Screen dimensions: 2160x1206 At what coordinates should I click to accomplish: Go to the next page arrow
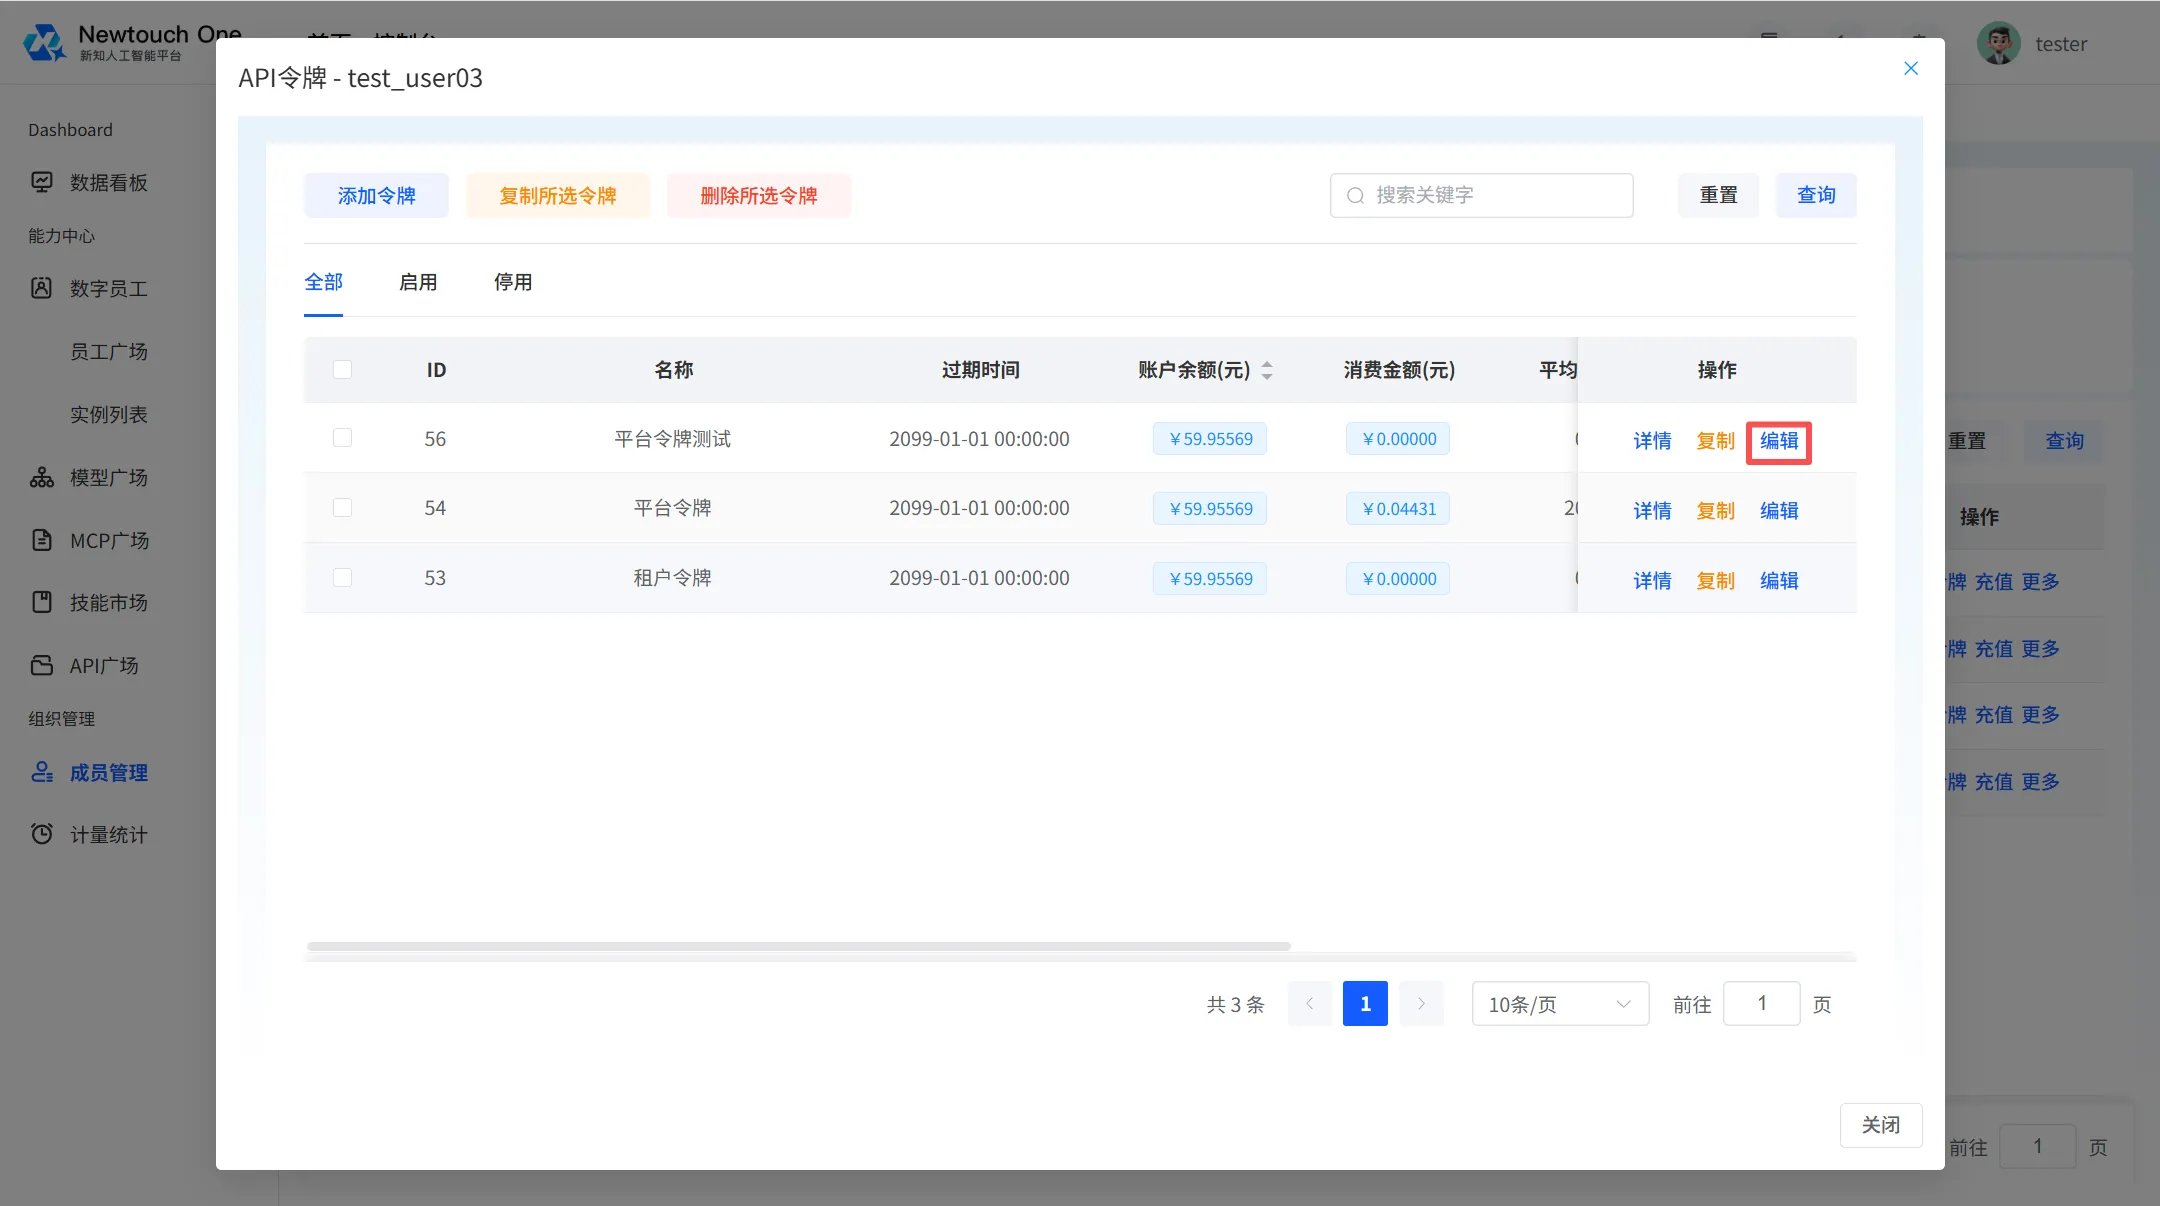(x=1421, y=1004)
